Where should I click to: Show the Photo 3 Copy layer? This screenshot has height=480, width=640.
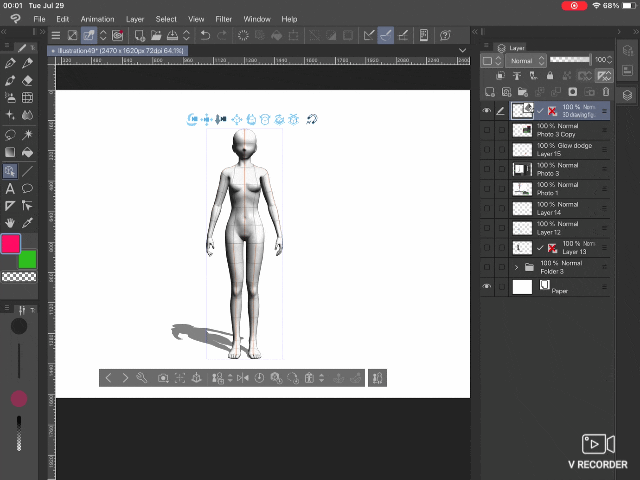pos(487,130)
